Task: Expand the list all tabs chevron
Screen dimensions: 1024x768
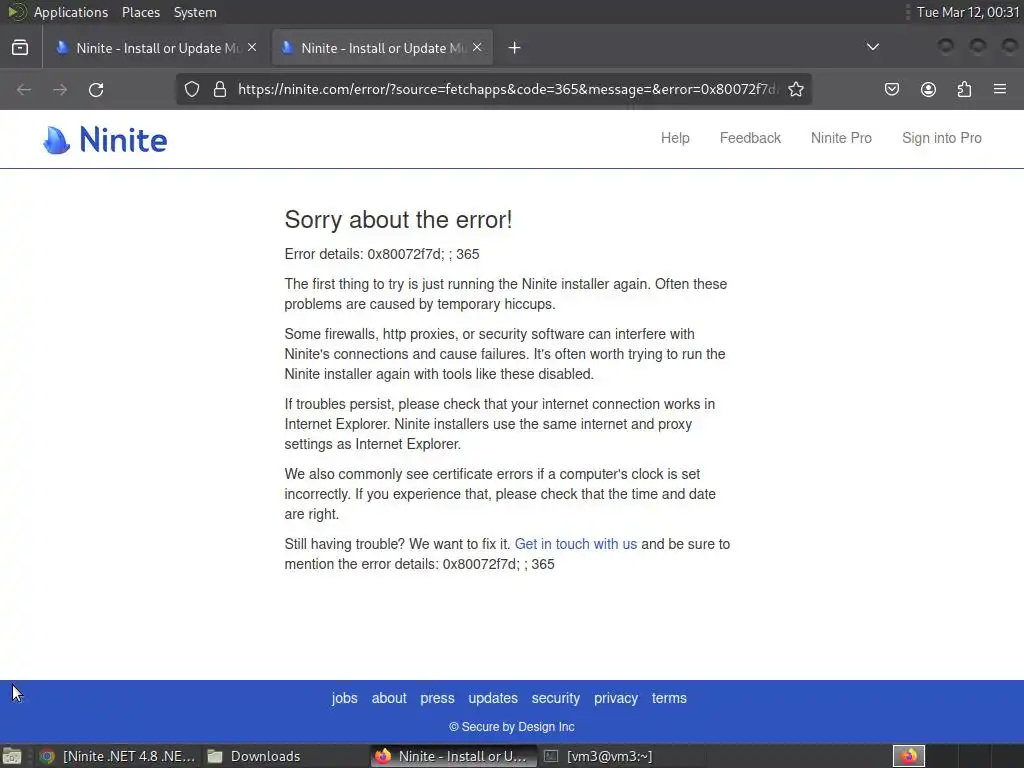Action: [872, 47]
